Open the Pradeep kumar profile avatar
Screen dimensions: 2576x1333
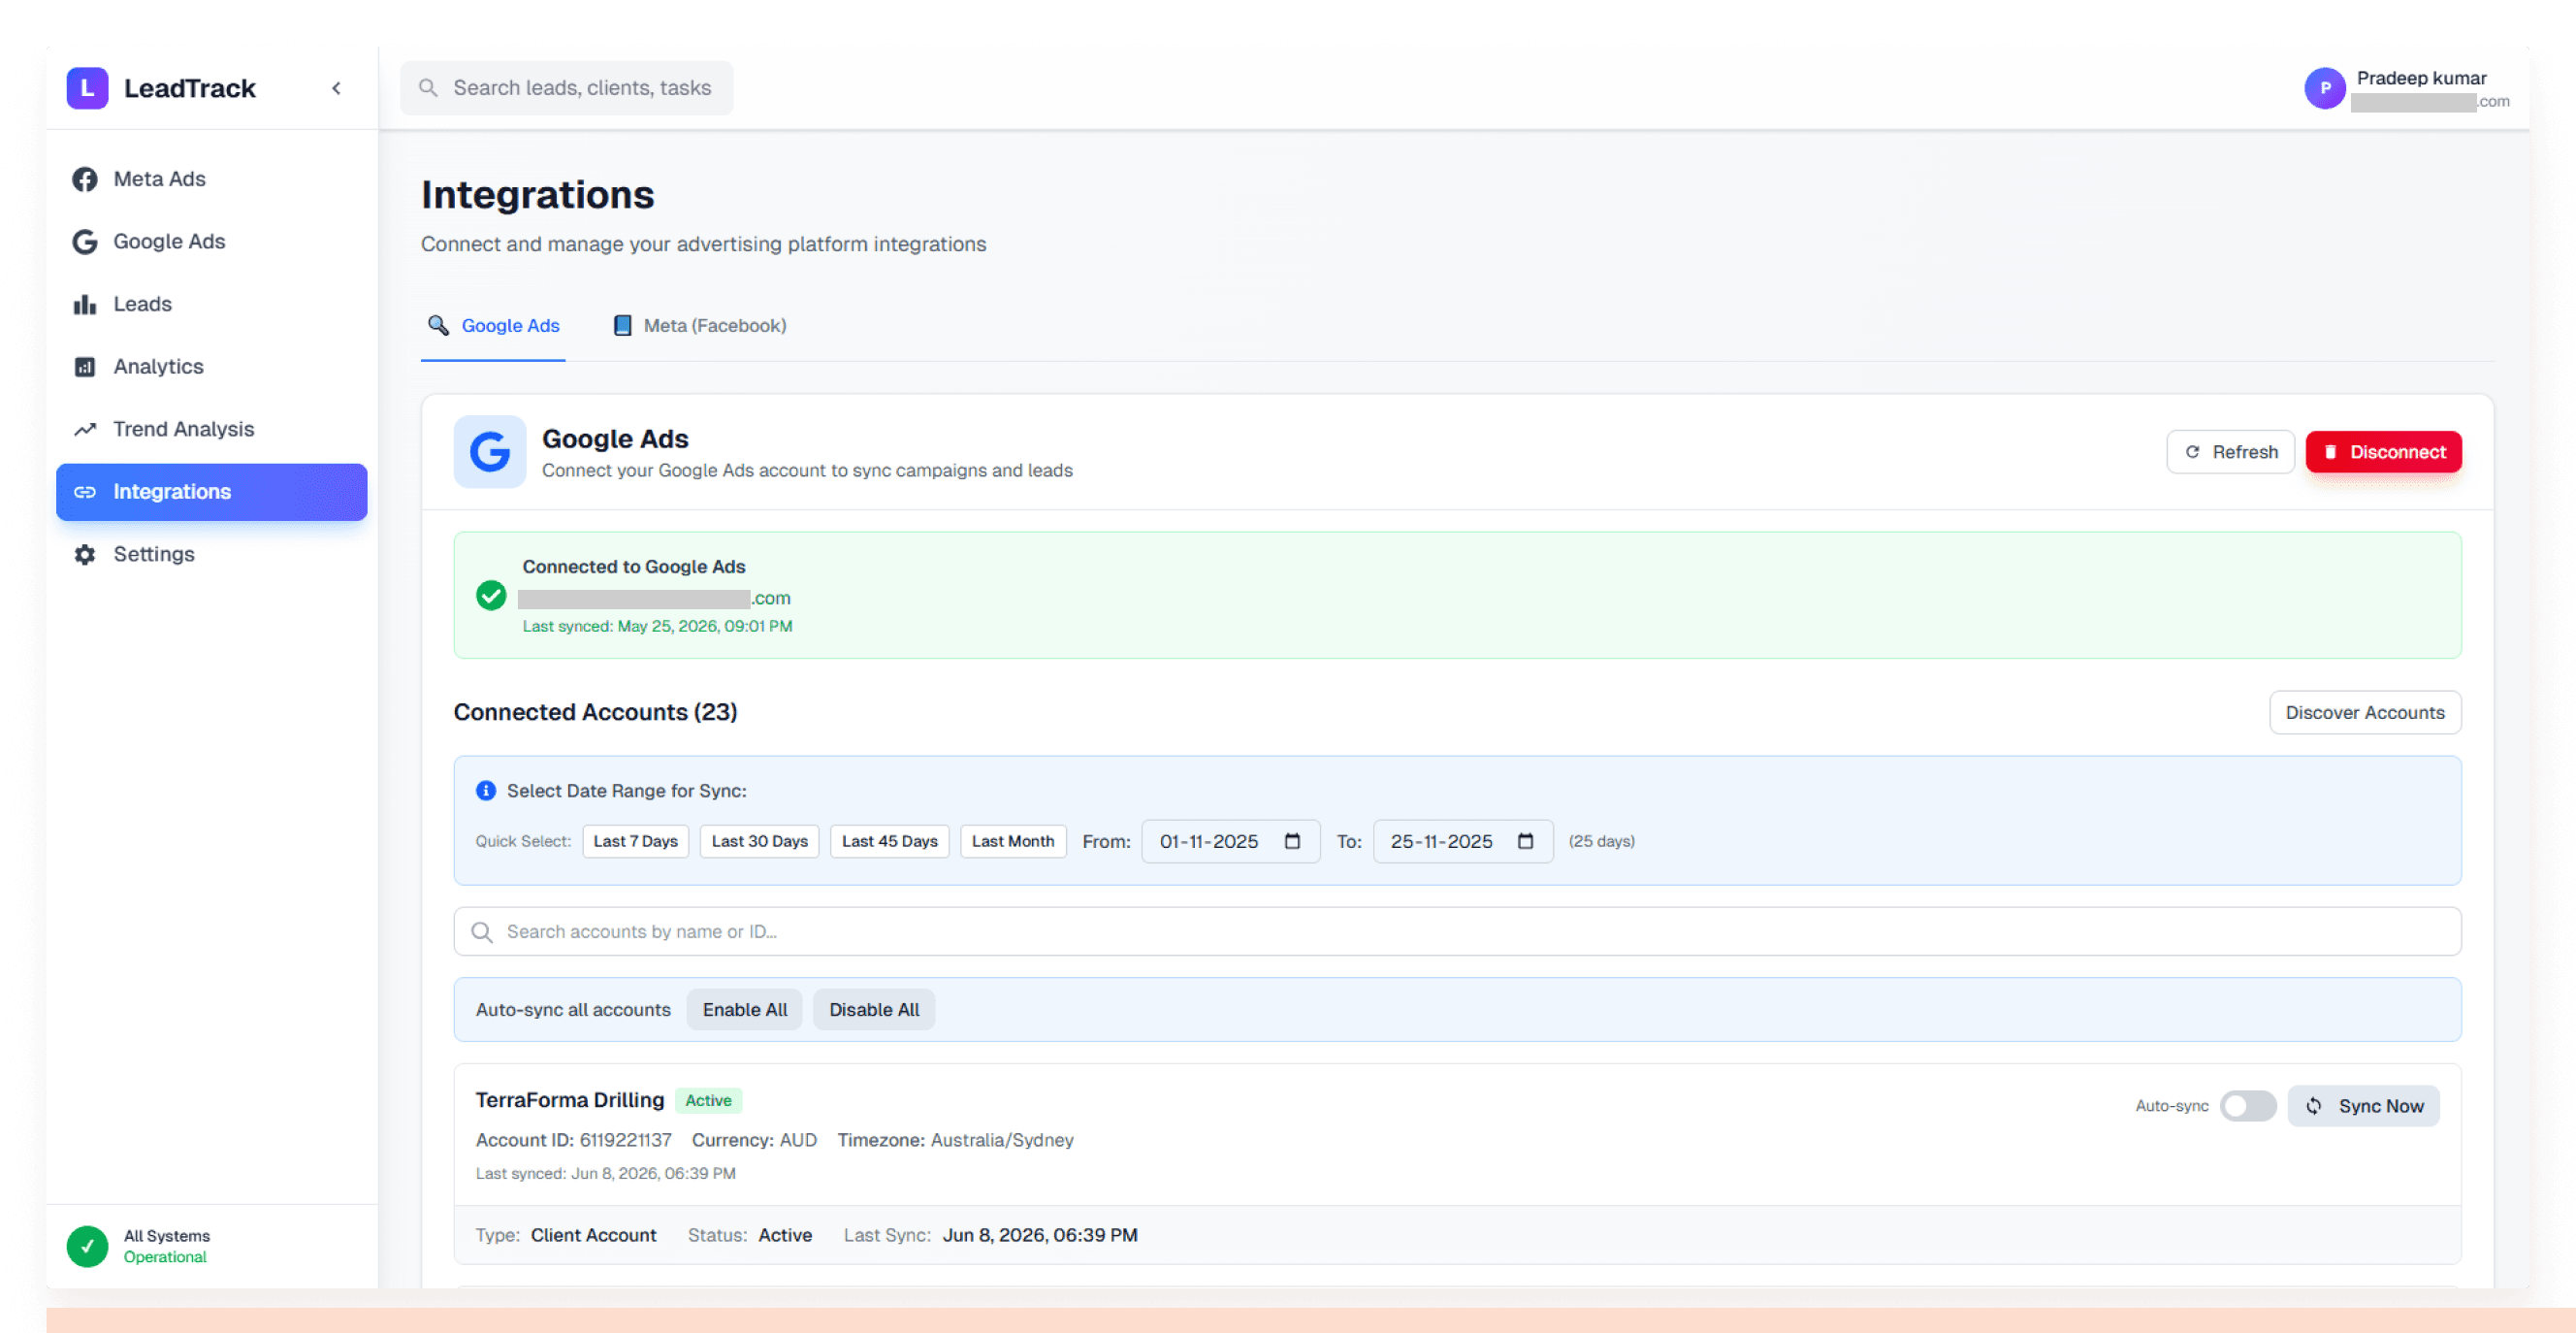[x=2325, y=88]
